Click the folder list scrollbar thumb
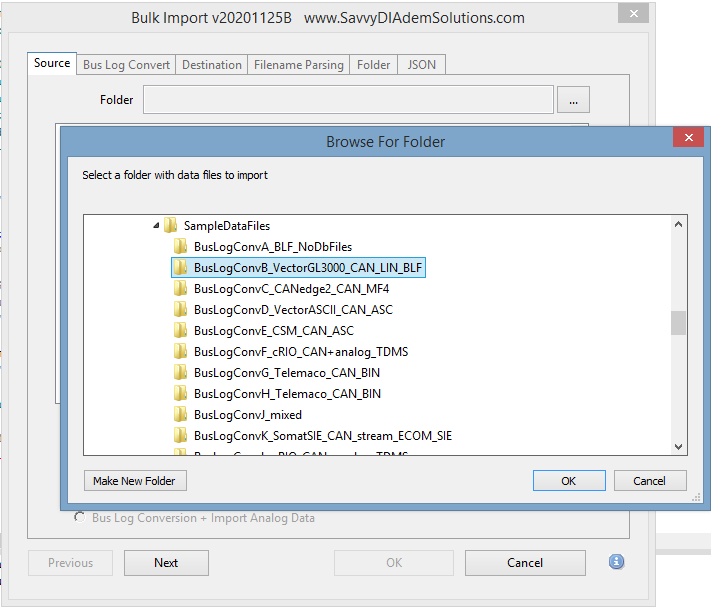 click(x=678, y=323)
